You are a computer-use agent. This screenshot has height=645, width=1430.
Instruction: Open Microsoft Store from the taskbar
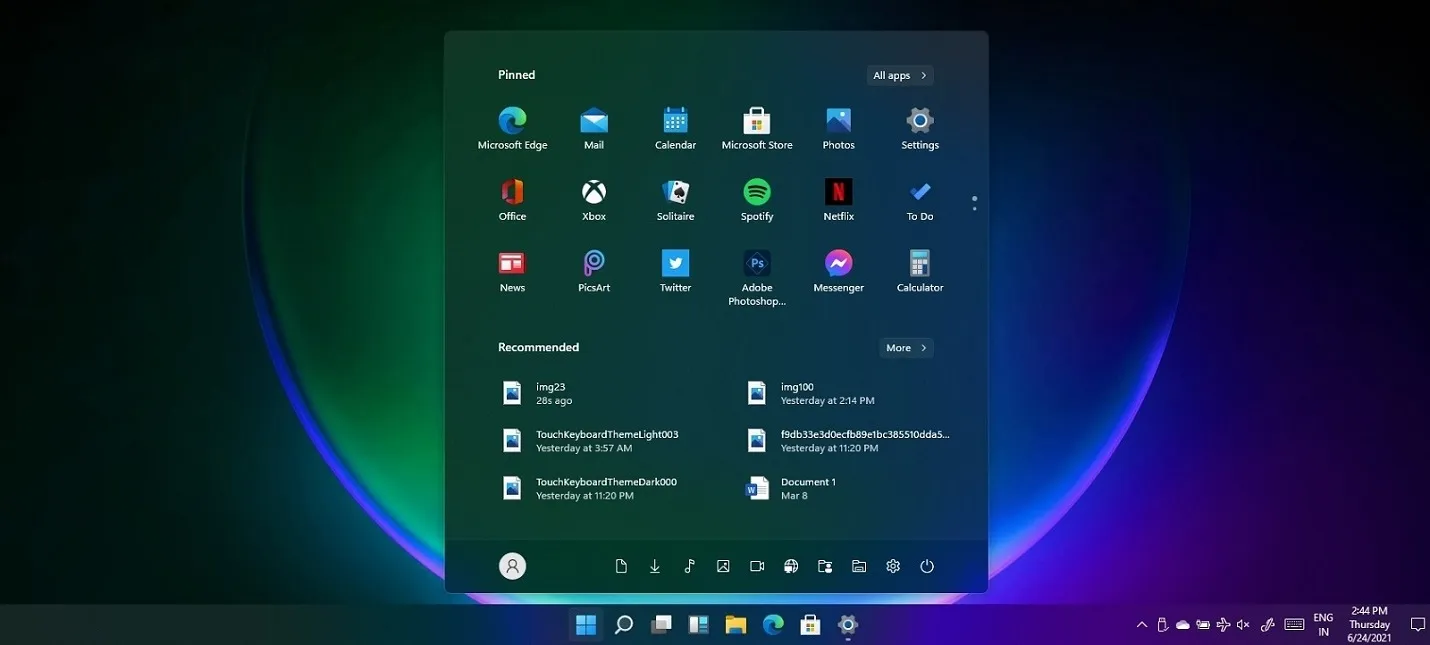coord(811,625)
